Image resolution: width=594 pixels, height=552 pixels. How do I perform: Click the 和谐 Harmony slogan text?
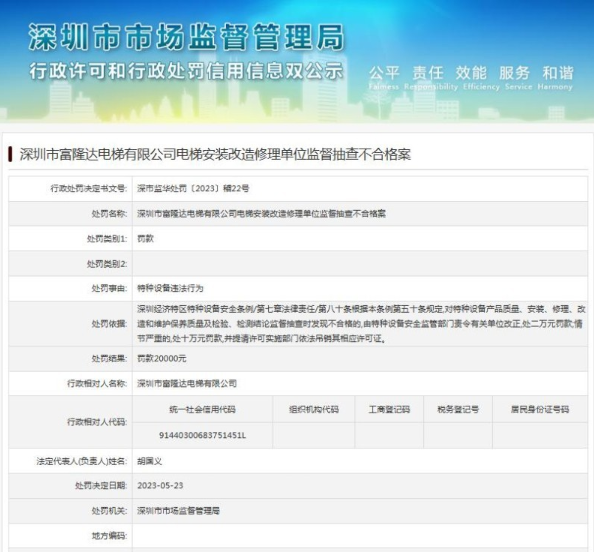click(x=555, y=78)
